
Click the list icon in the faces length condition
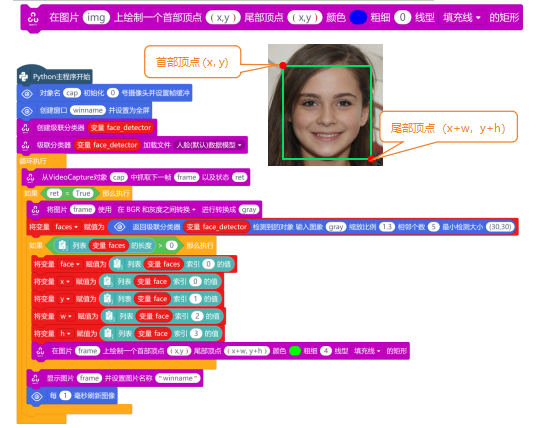tap(63, 245)
